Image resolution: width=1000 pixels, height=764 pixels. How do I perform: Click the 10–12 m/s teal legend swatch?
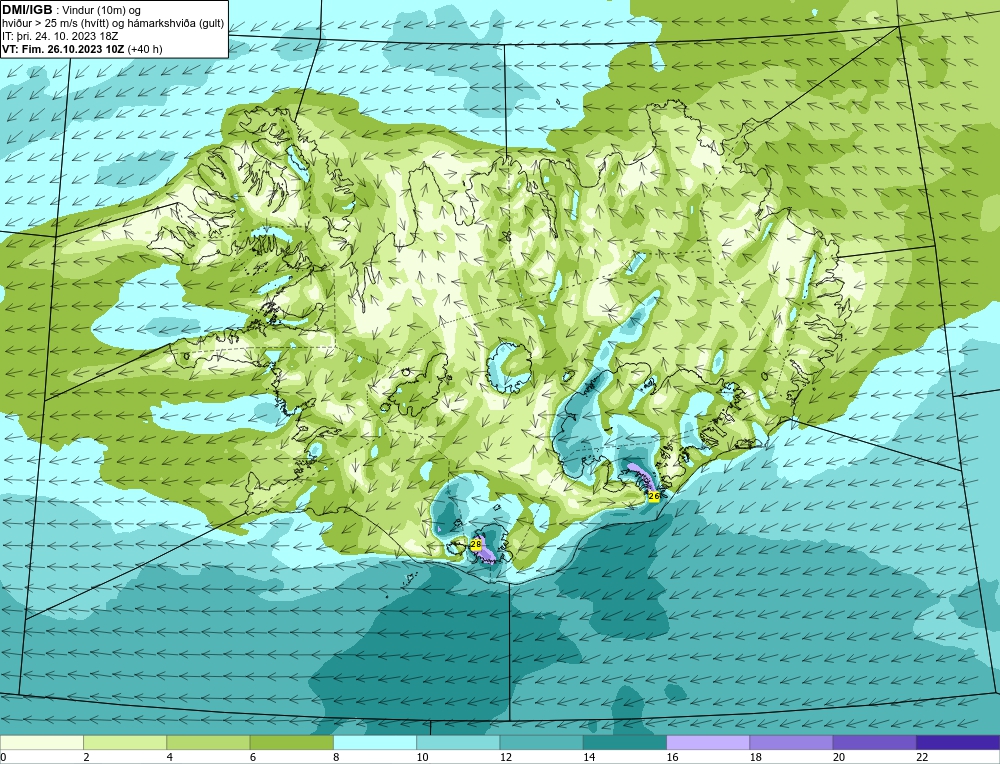(x=458, y=743)
